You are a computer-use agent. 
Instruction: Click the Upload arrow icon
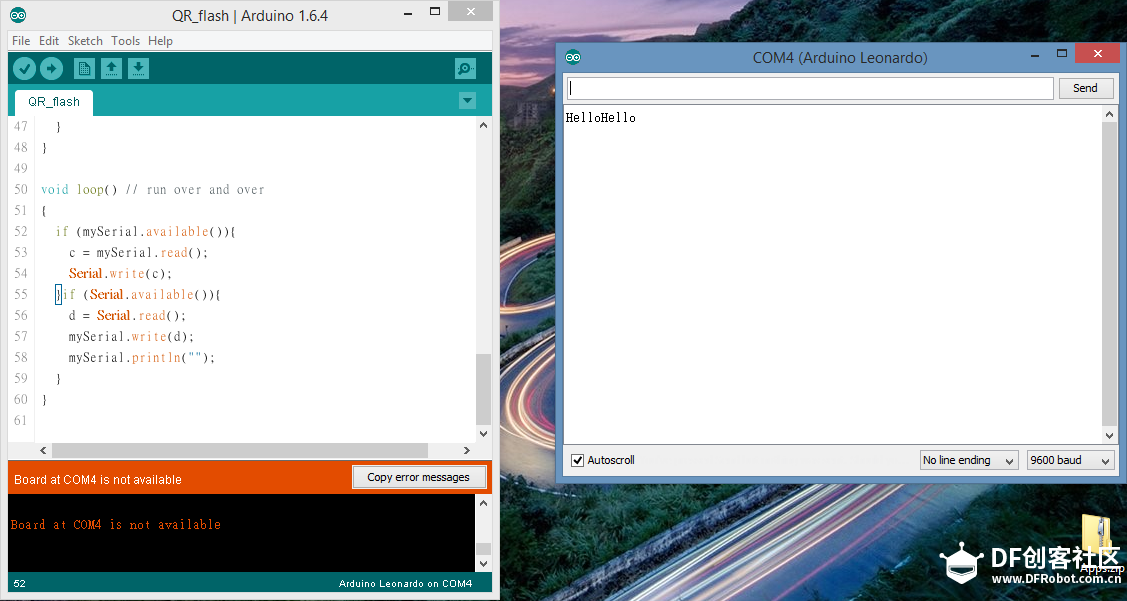tap(51, 68)
